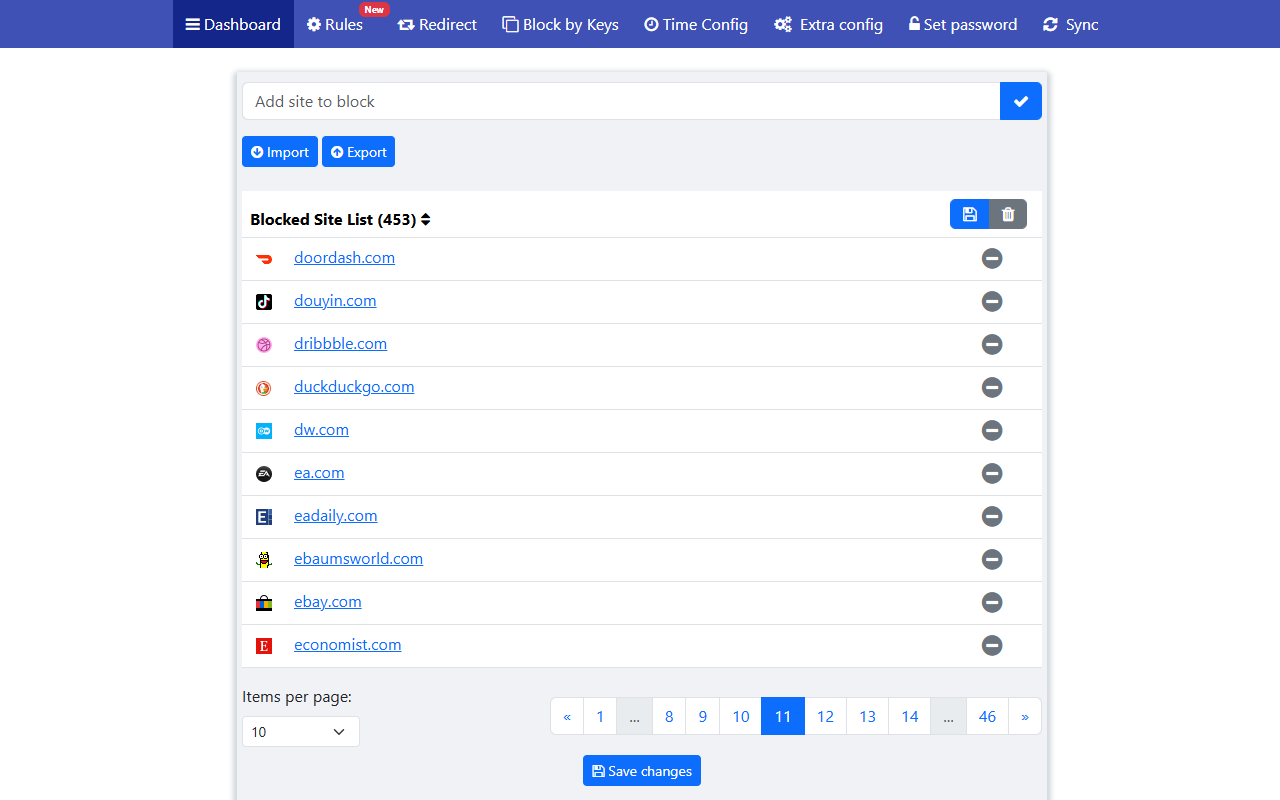Image resolution: width=1280 pixels, height=800 pixels.
Task: Click the trash delete-all icon
Action: (x=1008, y=214)
